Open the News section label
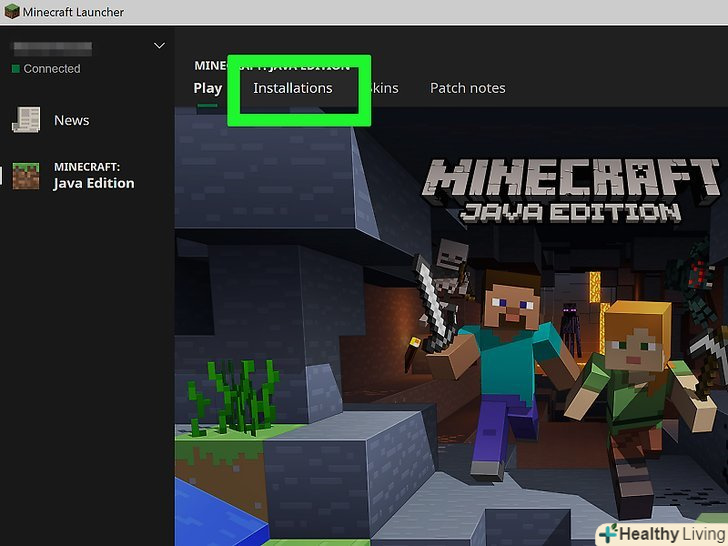This screenshot has height=546, width=728. click(72, 120)
